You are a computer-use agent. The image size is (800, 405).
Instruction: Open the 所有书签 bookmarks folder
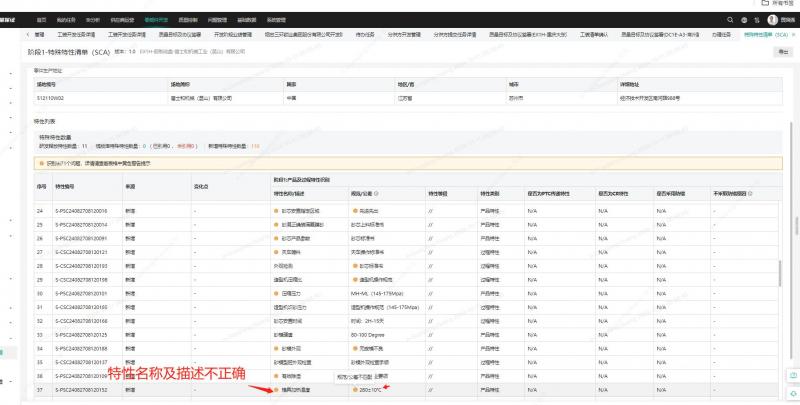tap(779, 3)
